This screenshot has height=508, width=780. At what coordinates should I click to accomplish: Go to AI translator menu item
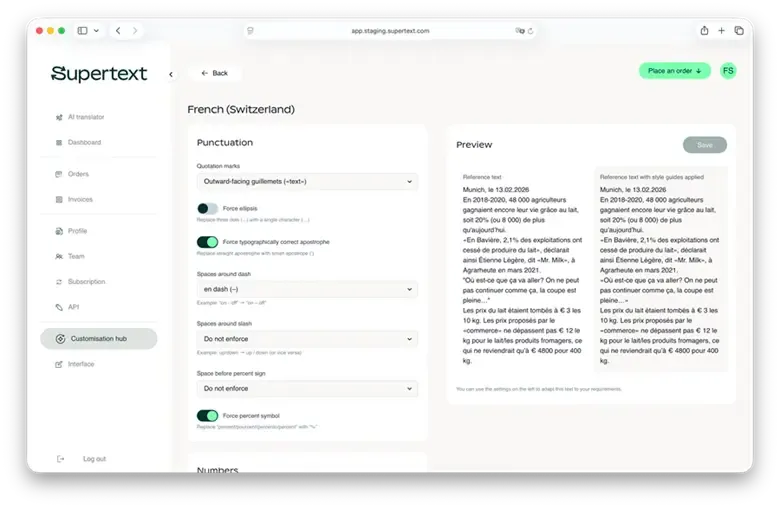click(x=86, y=117)
